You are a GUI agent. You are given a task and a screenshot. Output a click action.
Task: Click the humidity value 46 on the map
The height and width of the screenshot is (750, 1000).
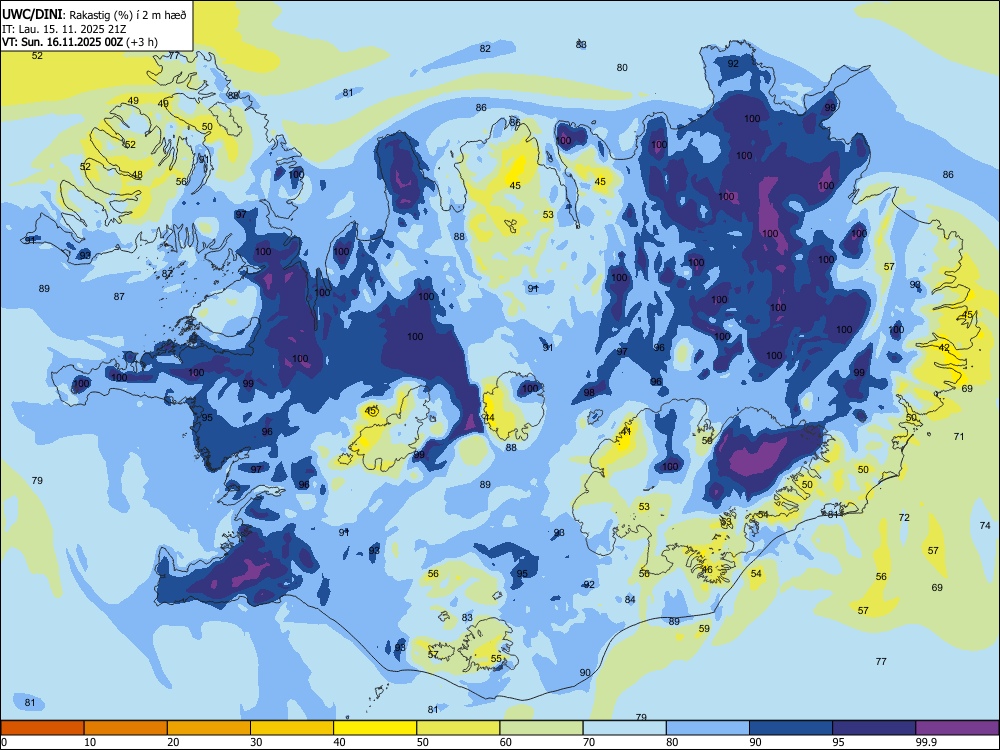tap(707, 570)
